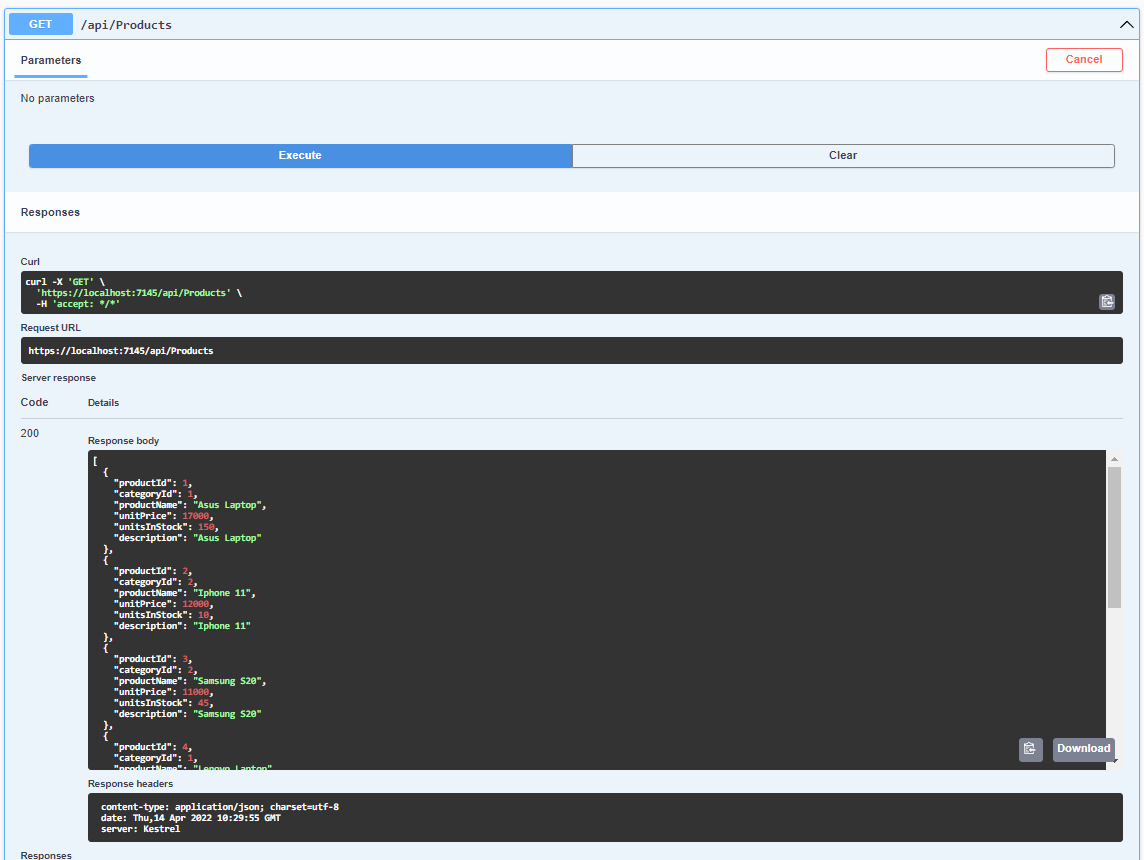Click the bottom Responses label
1144x860 pixels.
tap(45, 855)
